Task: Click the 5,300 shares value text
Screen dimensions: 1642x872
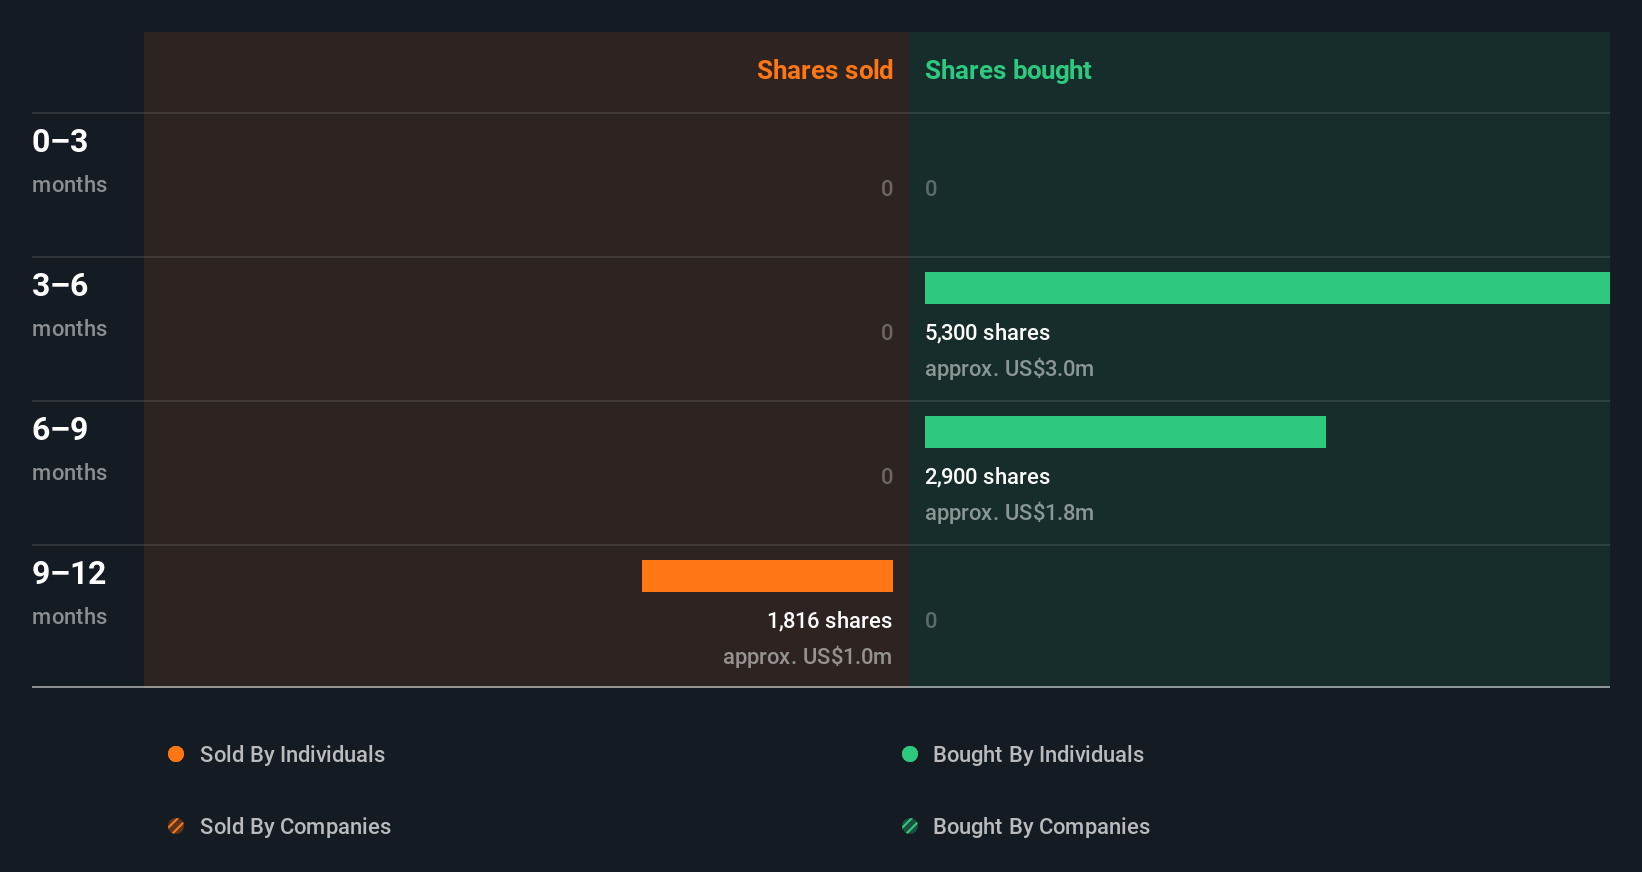Action: pos(987,332)
